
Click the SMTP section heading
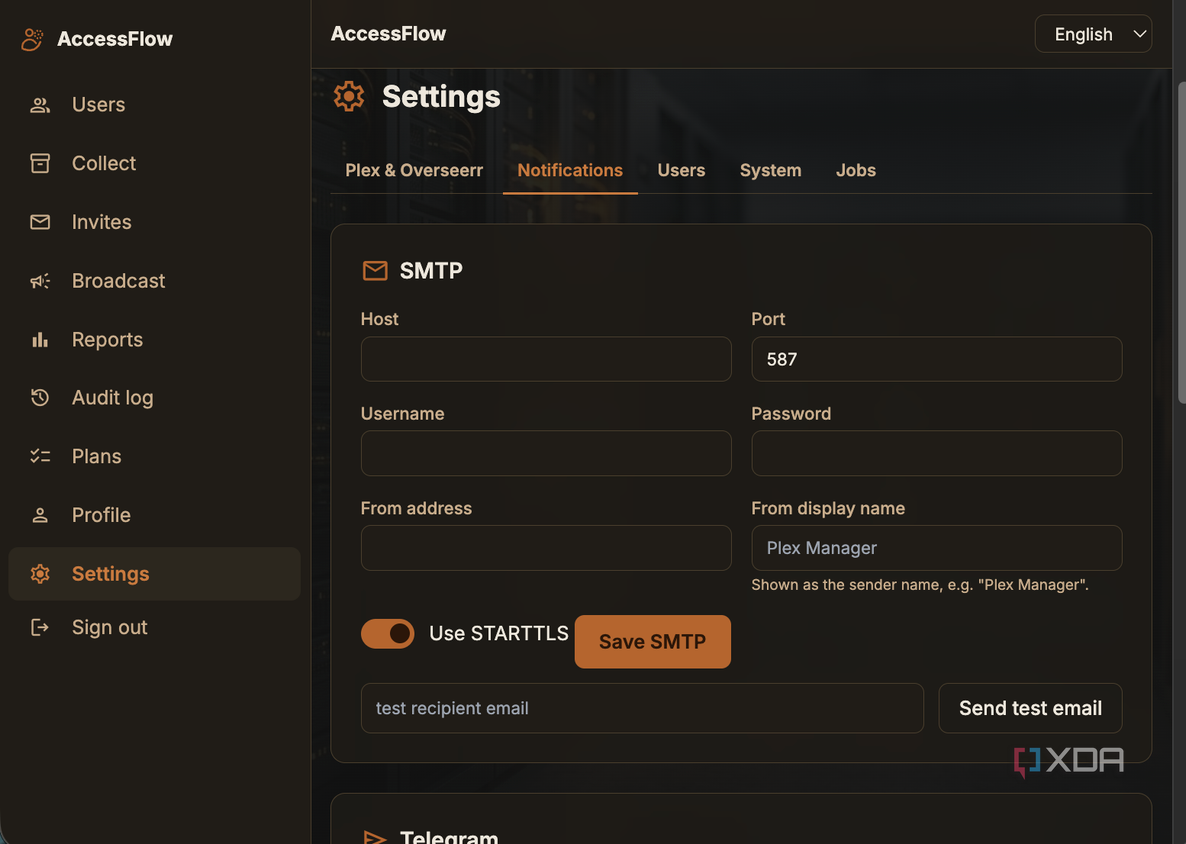click(x=431, y=271)
